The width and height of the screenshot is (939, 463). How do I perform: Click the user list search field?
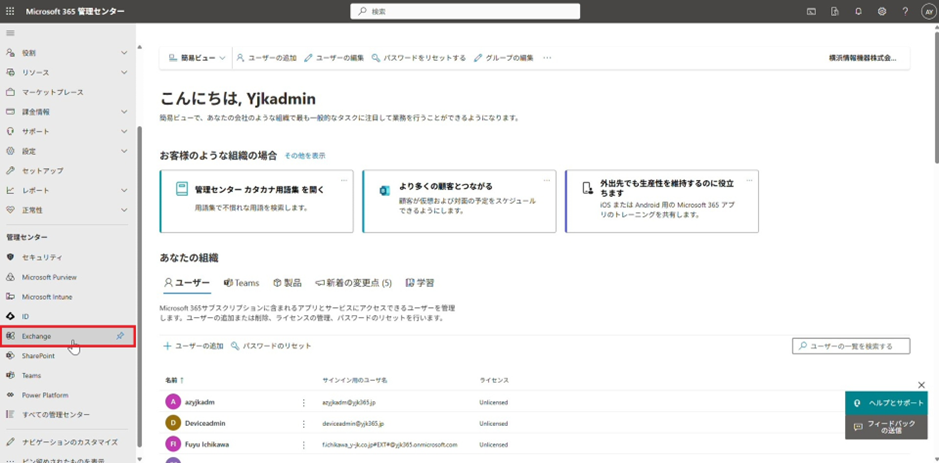click(851, 346)
